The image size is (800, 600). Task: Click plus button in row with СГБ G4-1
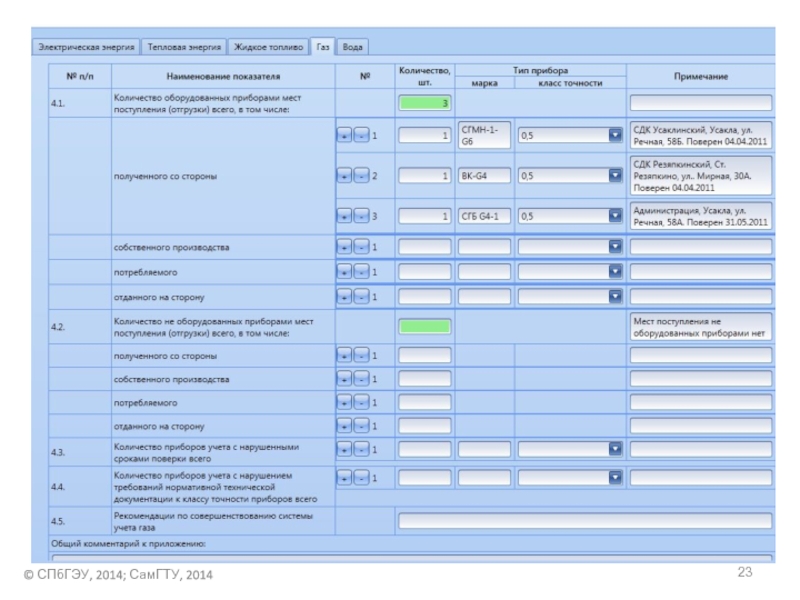(x=344, y=215)
